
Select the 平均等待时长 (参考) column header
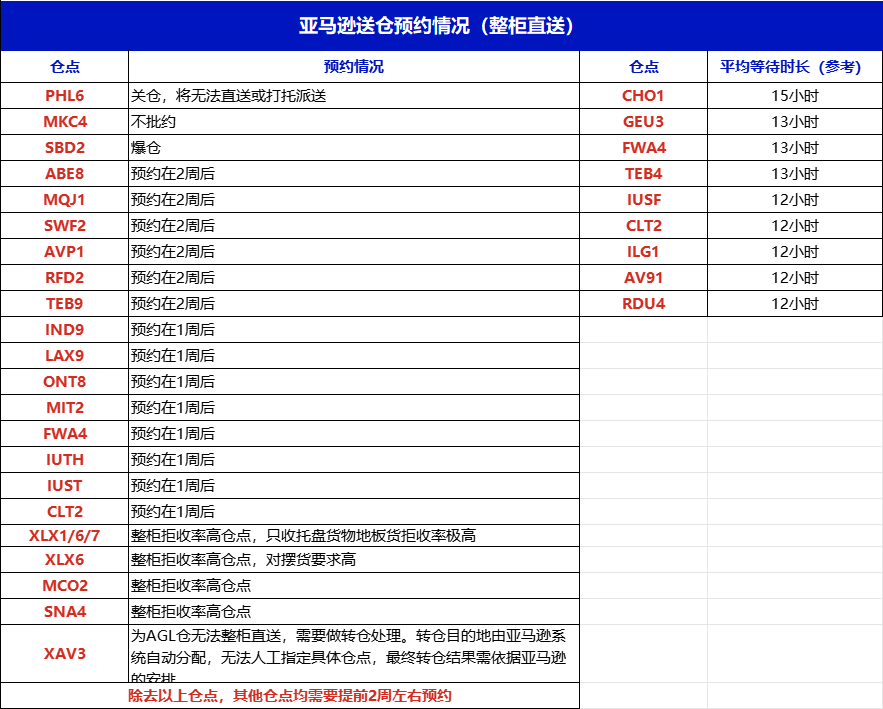click(x=795, y=67)
